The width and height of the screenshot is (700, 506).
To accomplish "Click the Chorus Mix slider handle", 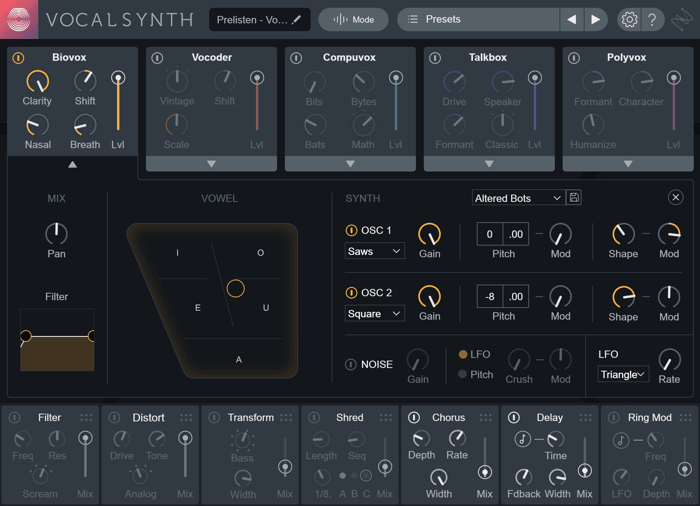I will point(485,472).
